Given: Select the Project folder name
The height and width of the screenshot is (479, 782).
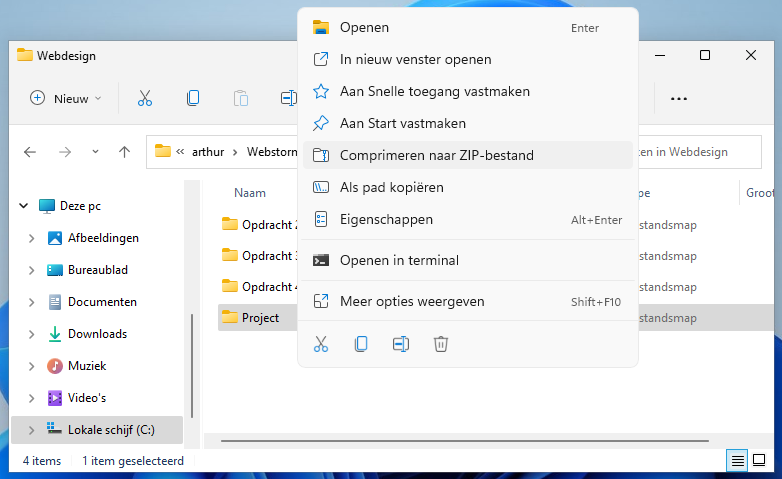Looking at the screenshot, I should [x=260, y=317].
